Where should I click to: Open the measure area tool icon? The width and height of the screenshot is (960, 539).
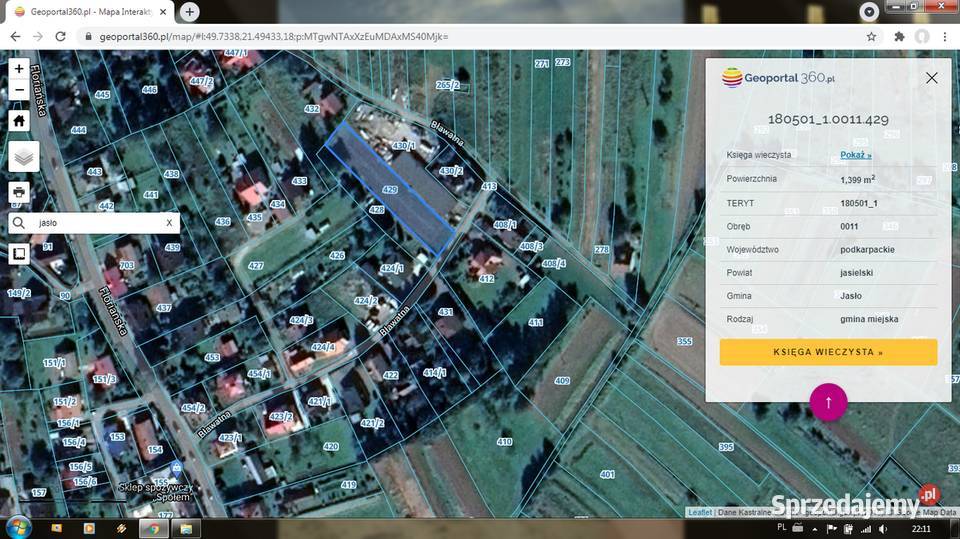coord(19,253)
